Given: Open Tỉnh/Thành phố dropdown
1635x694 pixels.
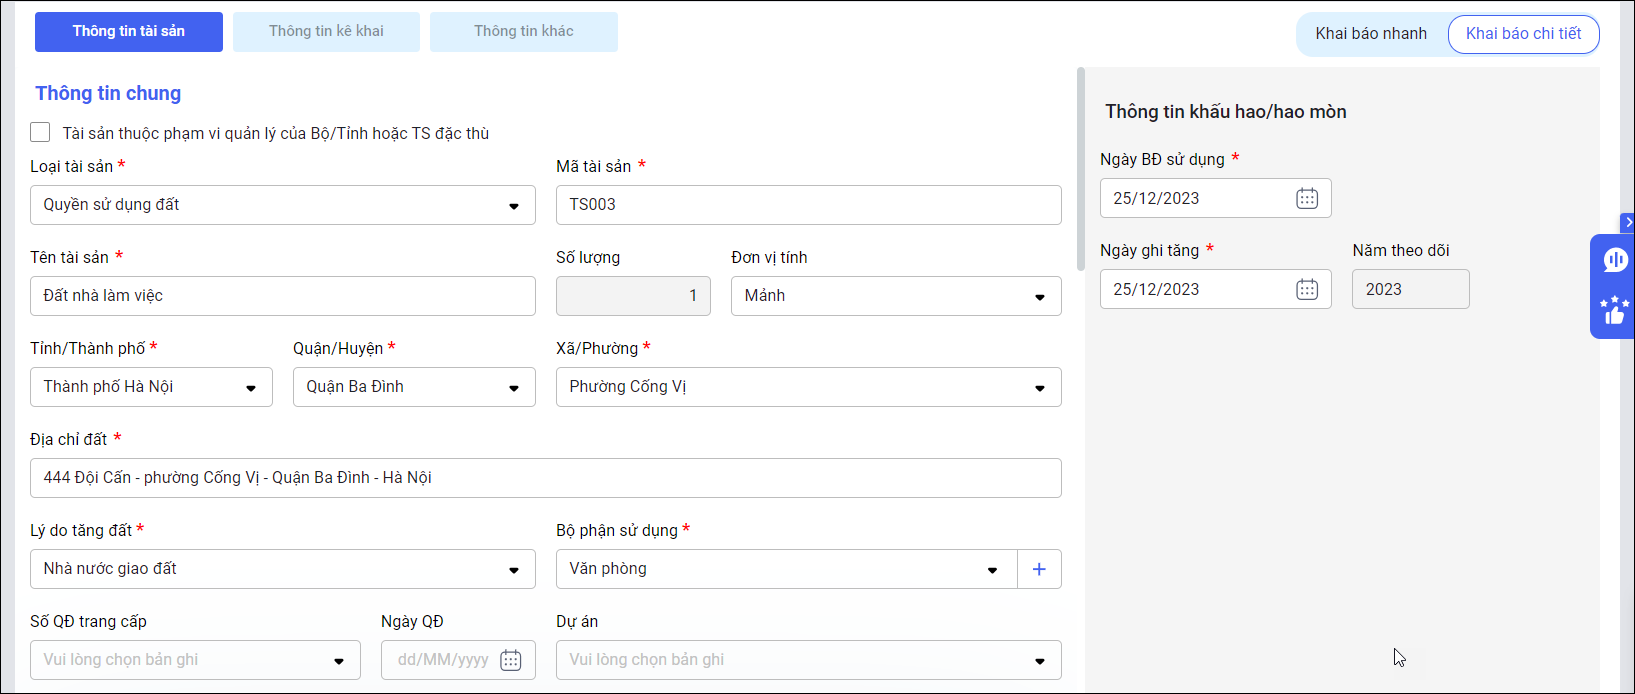Looking at the screenshot, I should click(251, 388).
